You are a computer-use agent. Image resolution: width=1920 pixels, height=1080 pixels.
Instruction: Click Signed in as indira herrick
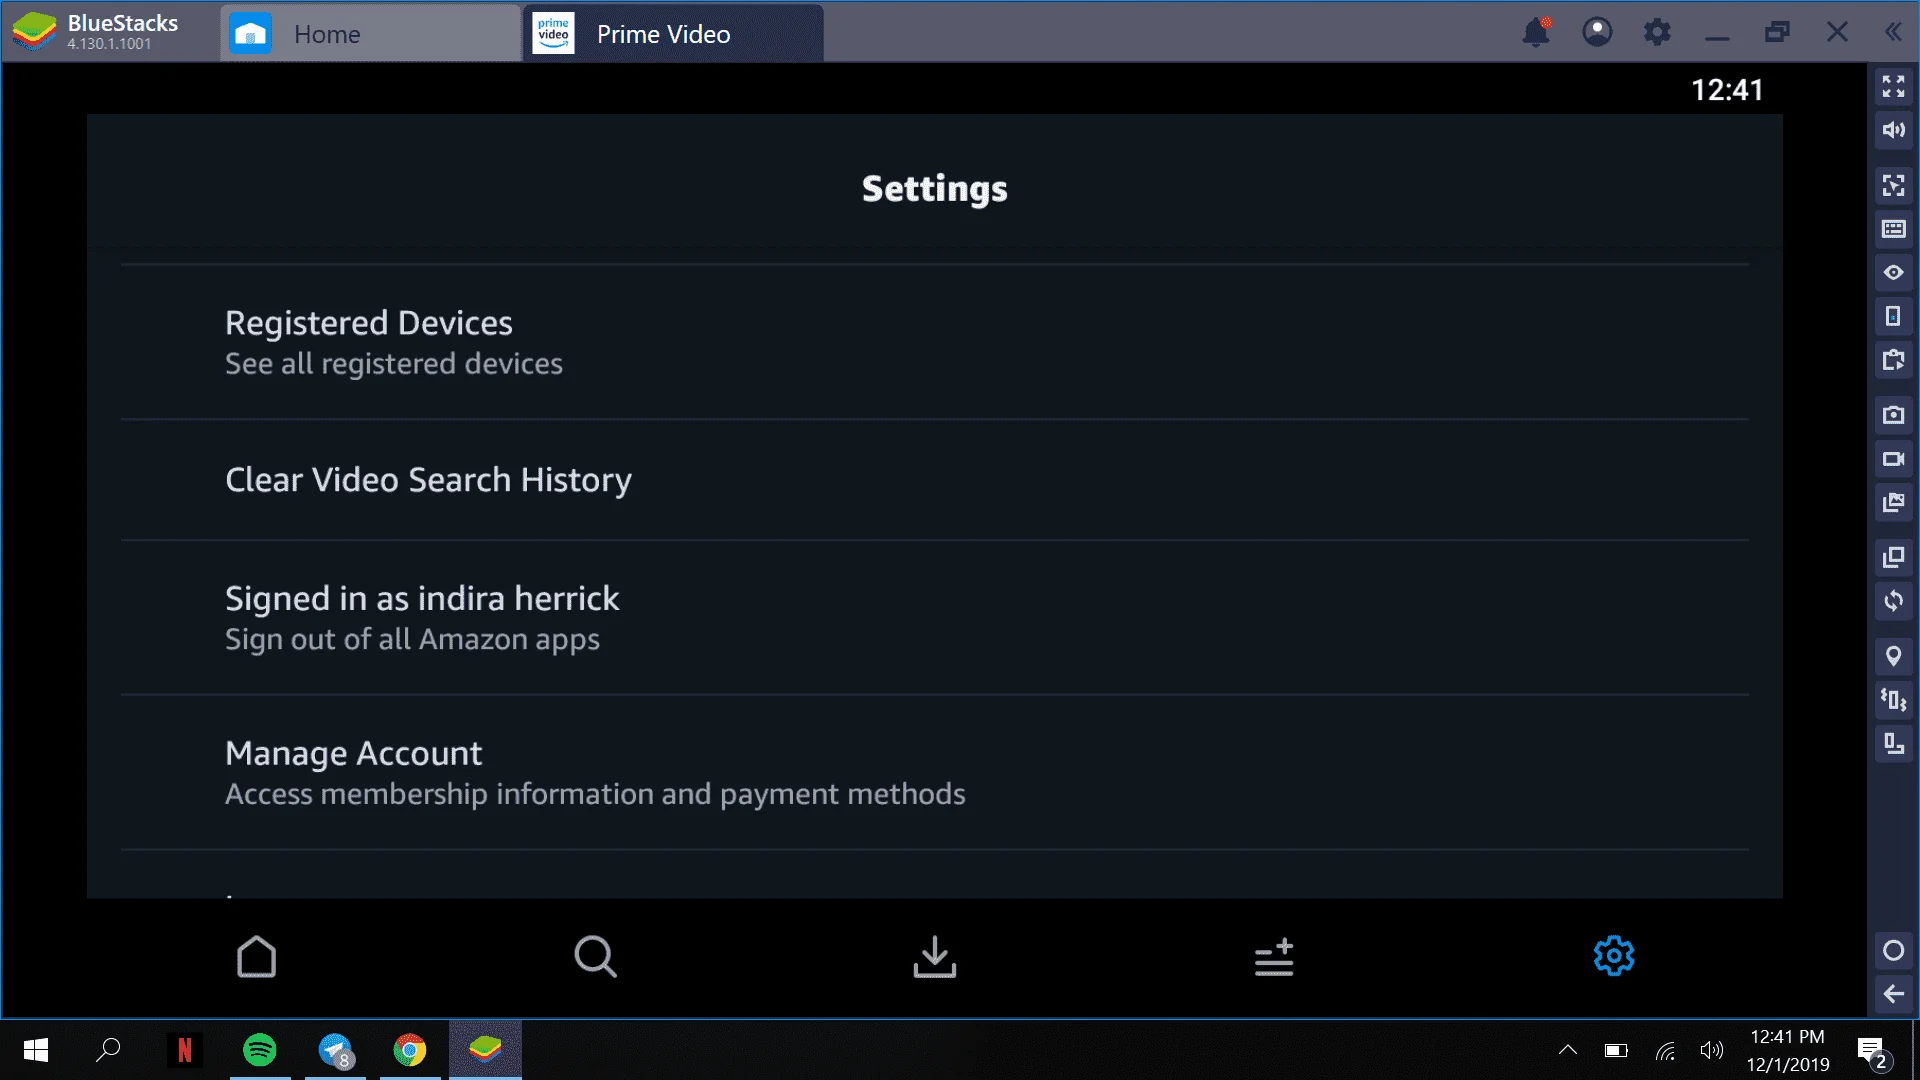(x=934, y=618)
